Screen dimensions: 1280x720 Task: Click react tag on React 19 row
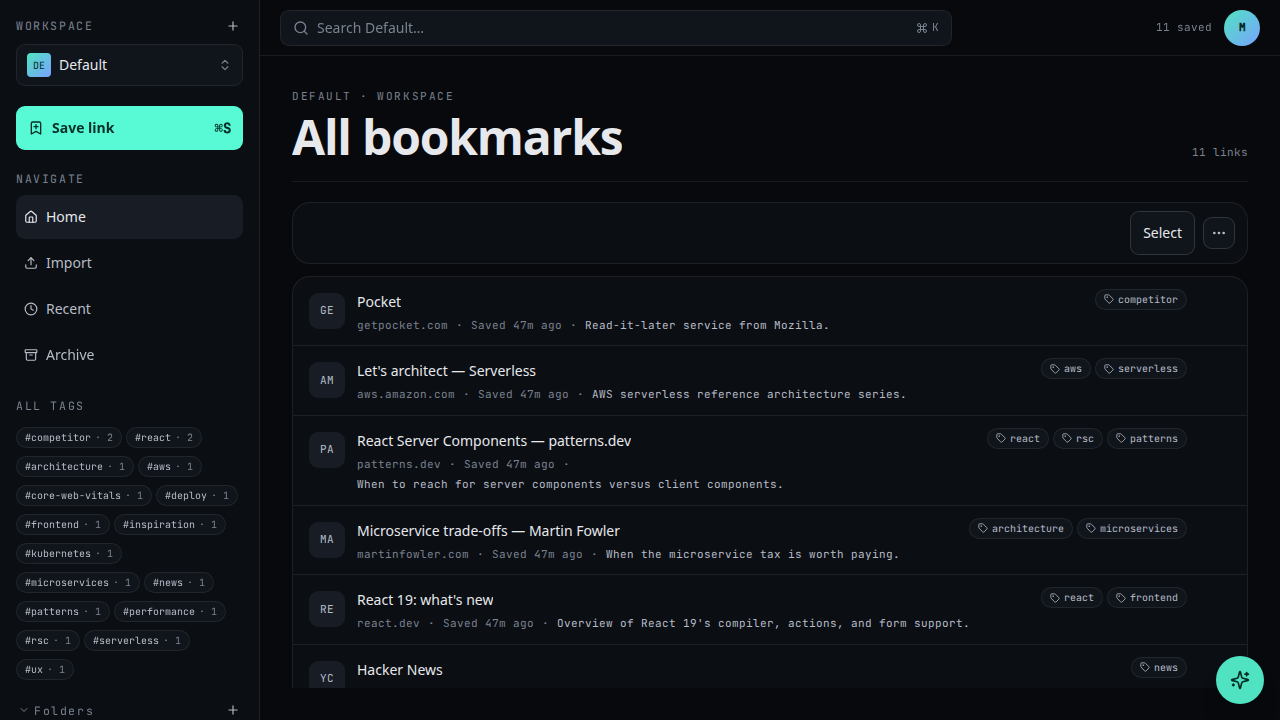pos(1072,598)
